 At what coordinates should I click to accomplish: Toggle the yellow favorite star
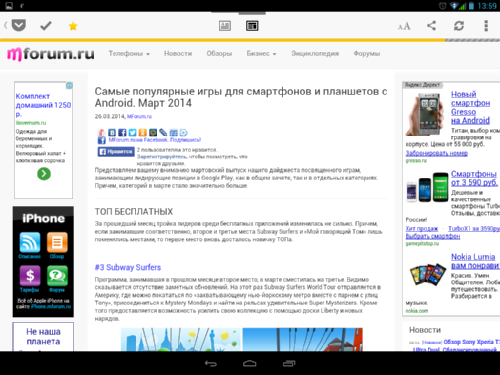(73, 26)
